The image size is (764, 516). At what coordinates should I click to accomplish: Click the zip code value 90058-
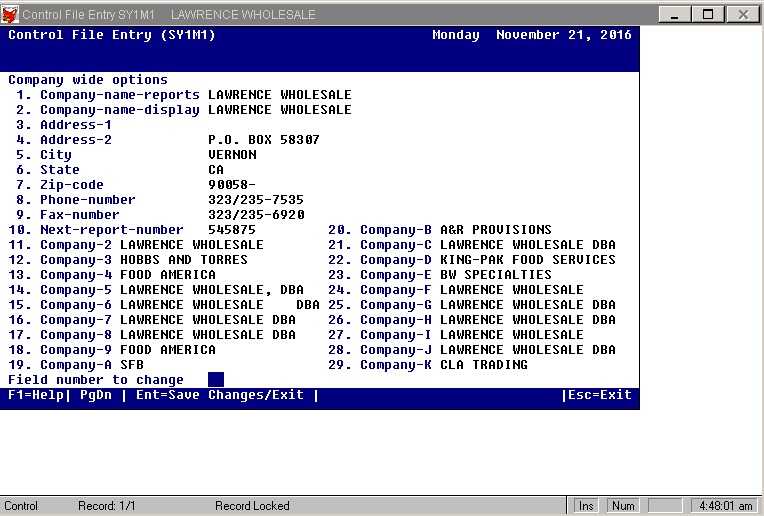pos(232,185)
